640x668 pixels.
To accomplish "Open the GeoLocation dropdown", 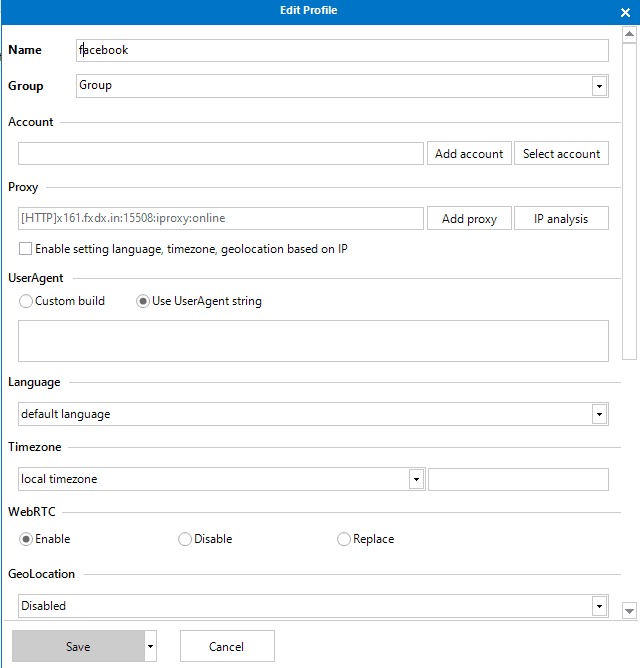I will point(599,606).
